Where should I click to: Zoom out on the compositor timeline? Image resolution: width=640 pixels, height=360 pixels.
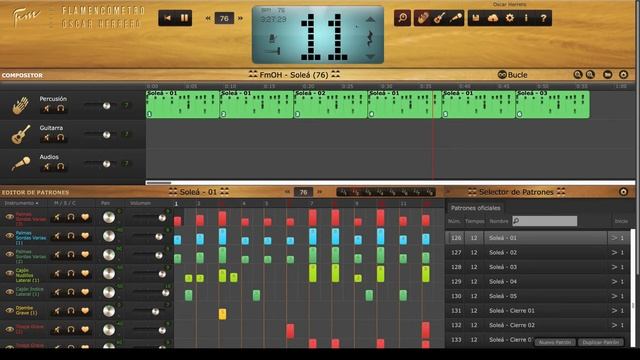(x=590, y=74)
